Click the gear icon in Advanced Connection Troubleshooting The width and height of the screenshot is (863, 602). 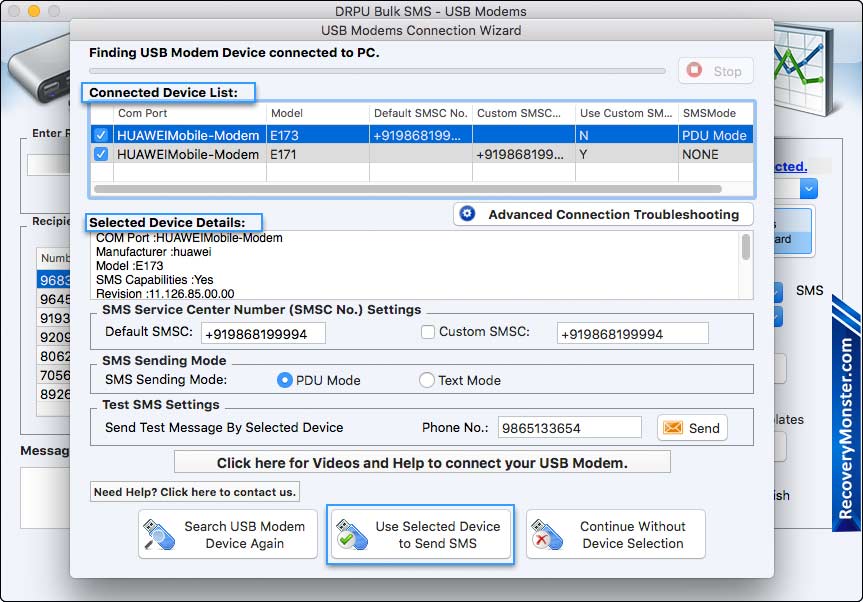[x=467, y=214]
